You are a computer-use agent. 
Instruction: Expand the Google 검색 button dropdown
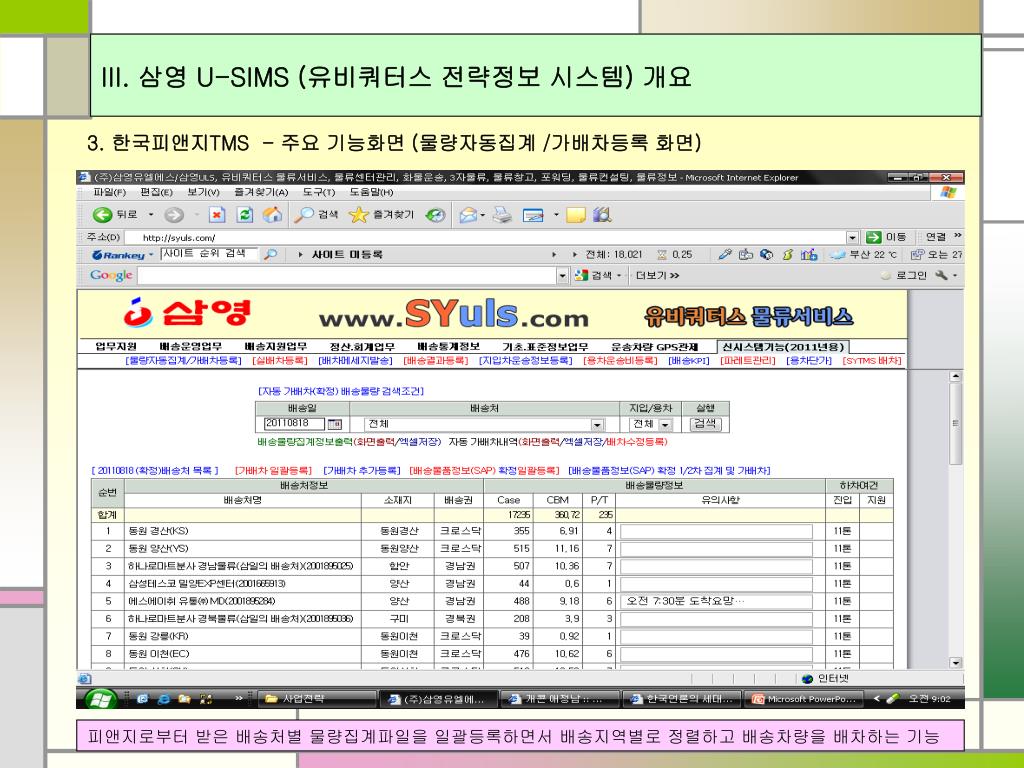click(x=619, y=276)
